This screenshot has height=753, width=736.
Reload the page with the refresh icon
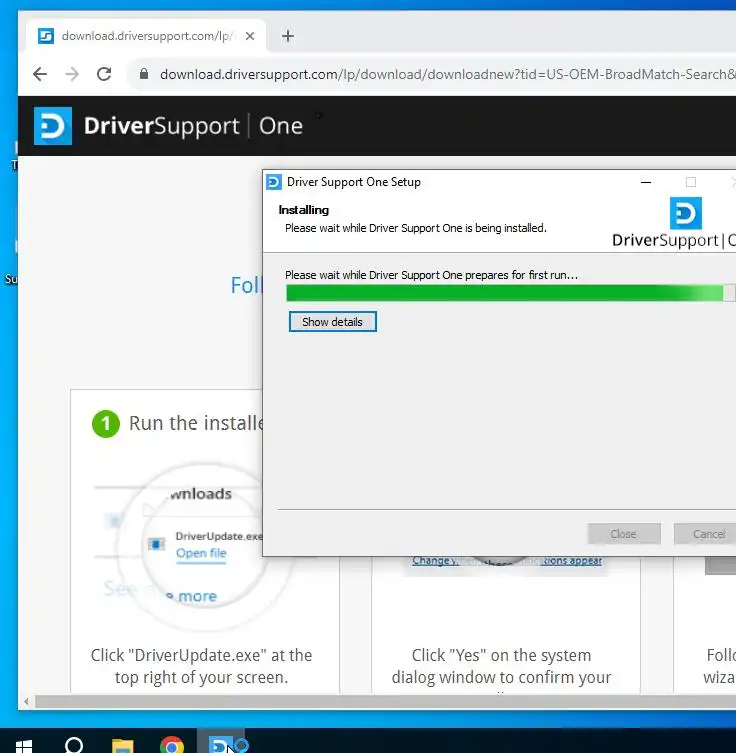tap(104, 74)
